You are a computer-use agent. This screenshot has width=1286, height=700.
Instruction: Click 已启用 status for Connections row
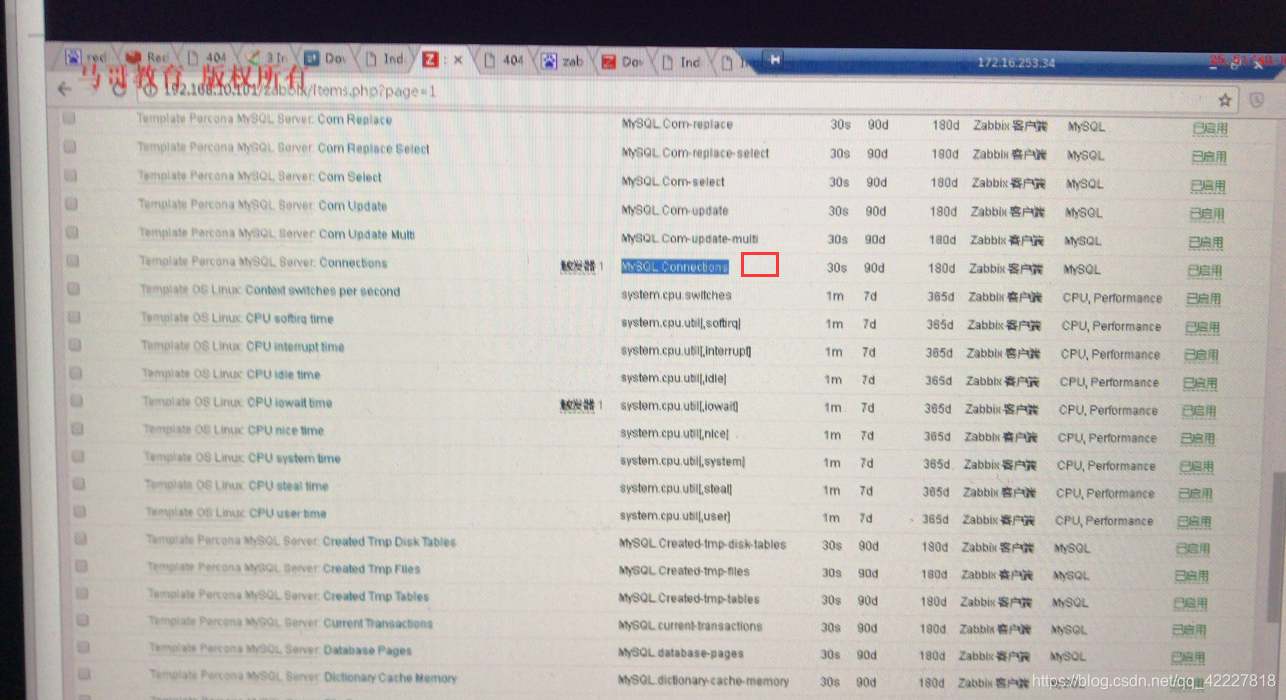pyautogui.click(x=1205, y=271)
